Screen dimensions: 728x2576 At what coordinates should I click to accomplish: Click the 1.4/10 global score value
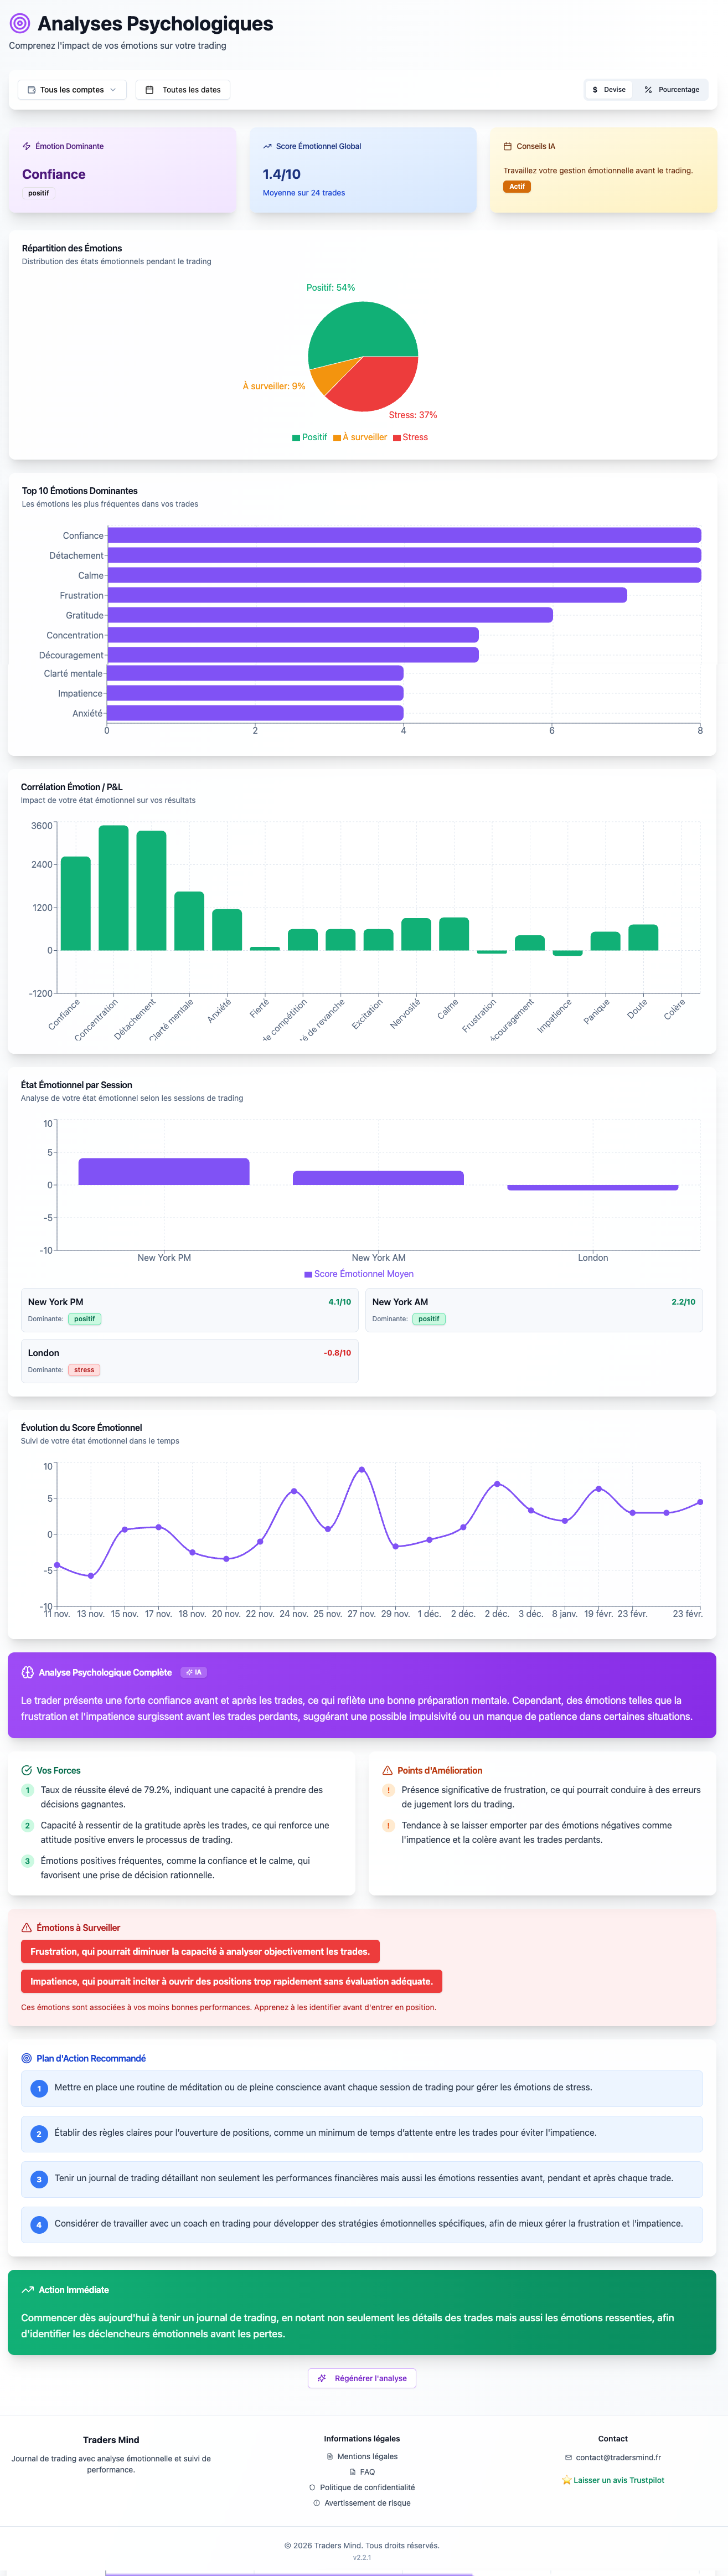[282, 174]
